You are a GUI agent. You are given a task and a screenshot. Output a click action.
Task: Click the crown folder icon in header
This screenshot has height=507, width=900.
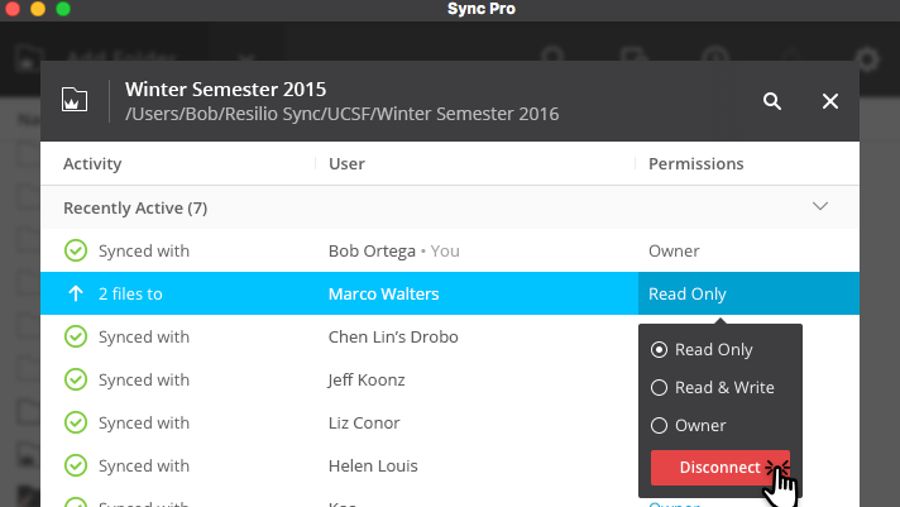[x=75, y=100]
